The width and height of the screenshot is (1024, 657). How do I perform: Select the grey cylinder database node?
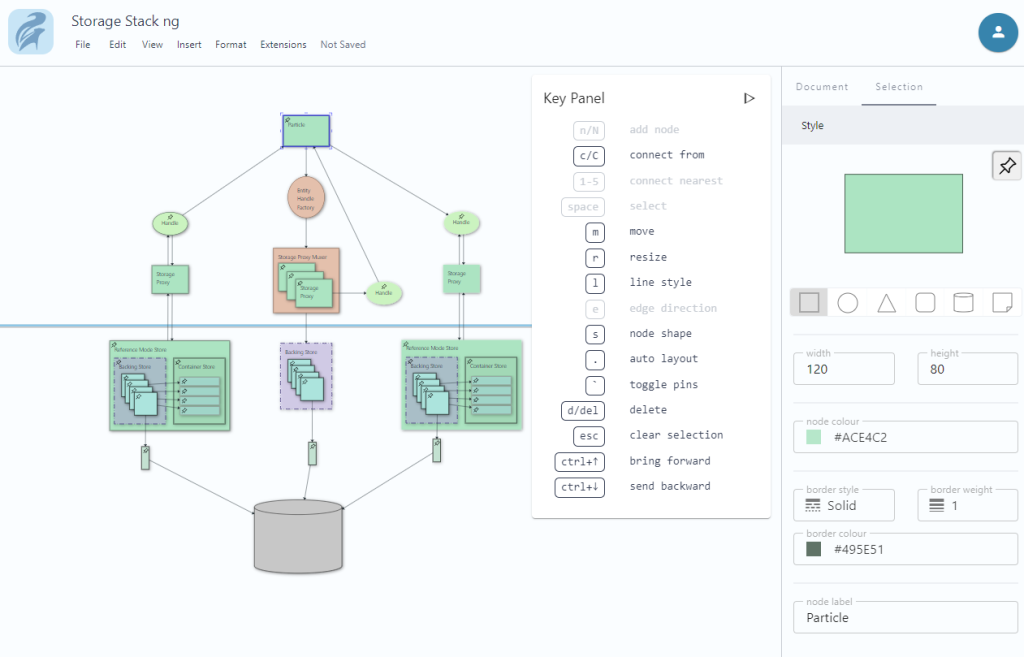298,537
